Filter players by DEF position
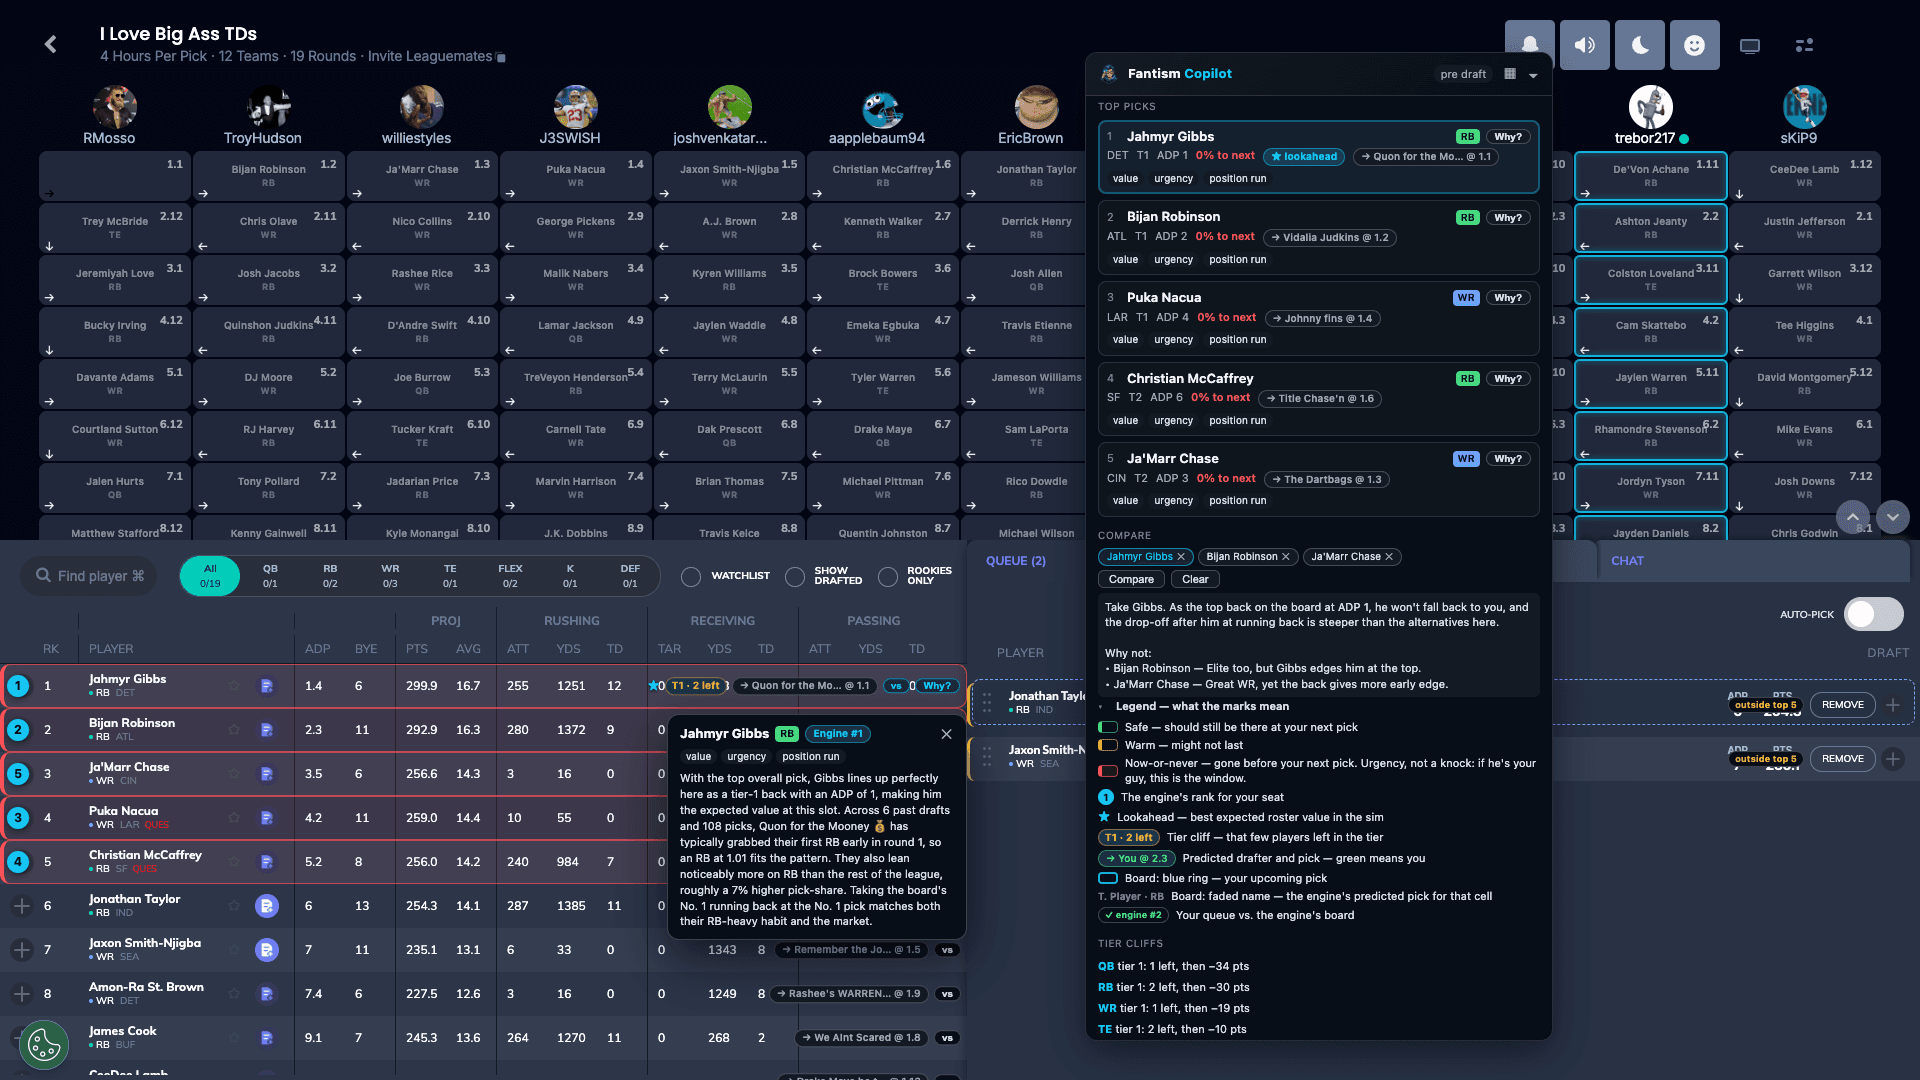The width and height of the screenshot is (1920, 1080). (630, 576)
